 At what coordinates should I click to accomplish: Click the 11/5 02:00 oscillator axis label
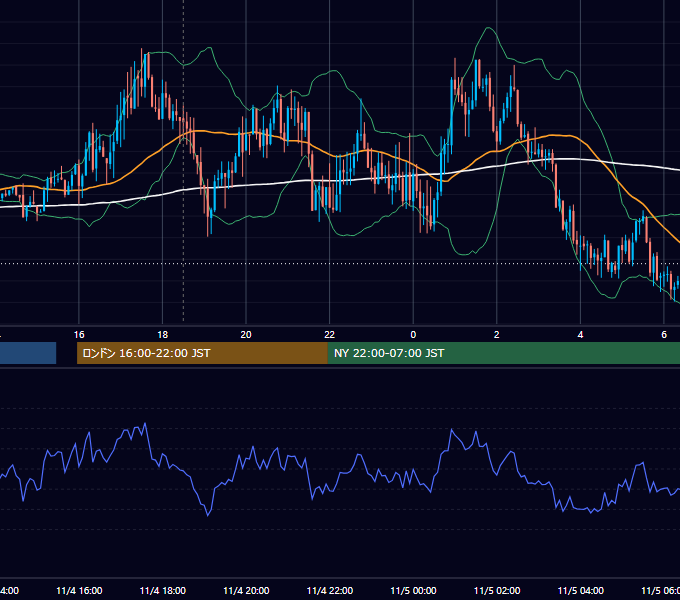497,591
